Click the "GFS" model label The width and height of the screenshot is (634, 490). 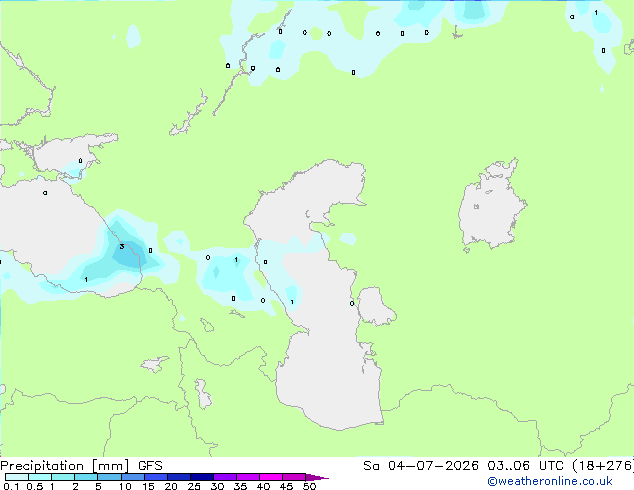pyautogui.click(x=150, y=466)
